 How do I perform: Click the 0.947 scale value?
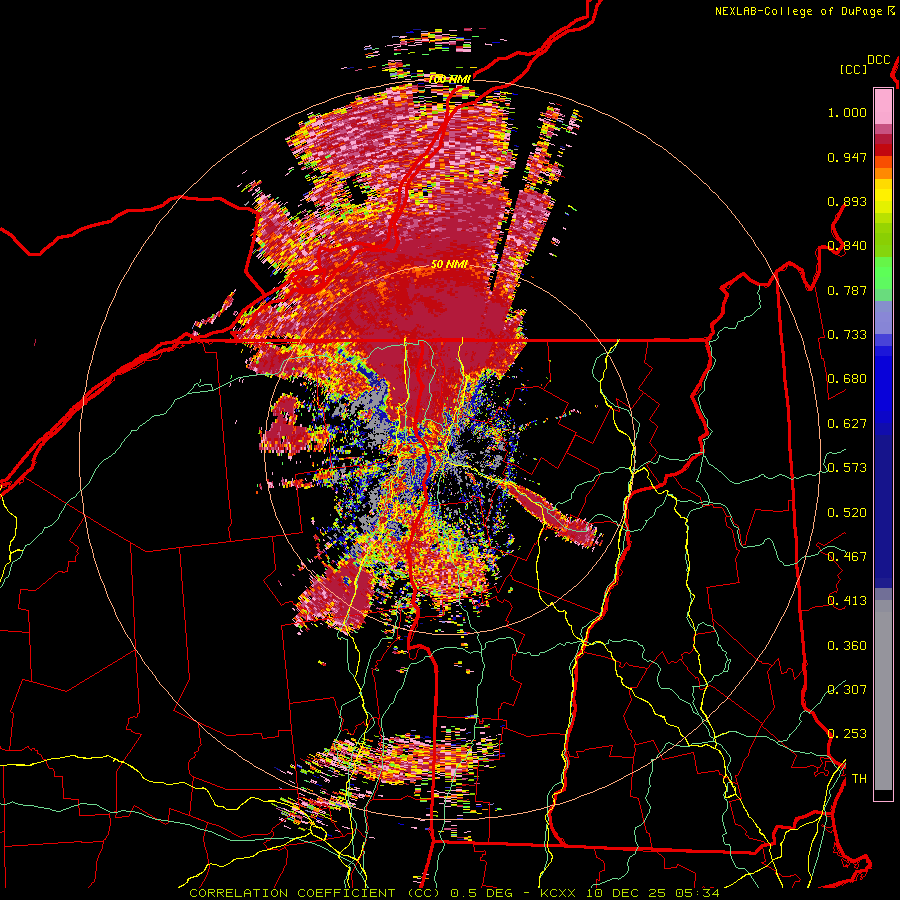click(x=847, y=157)
